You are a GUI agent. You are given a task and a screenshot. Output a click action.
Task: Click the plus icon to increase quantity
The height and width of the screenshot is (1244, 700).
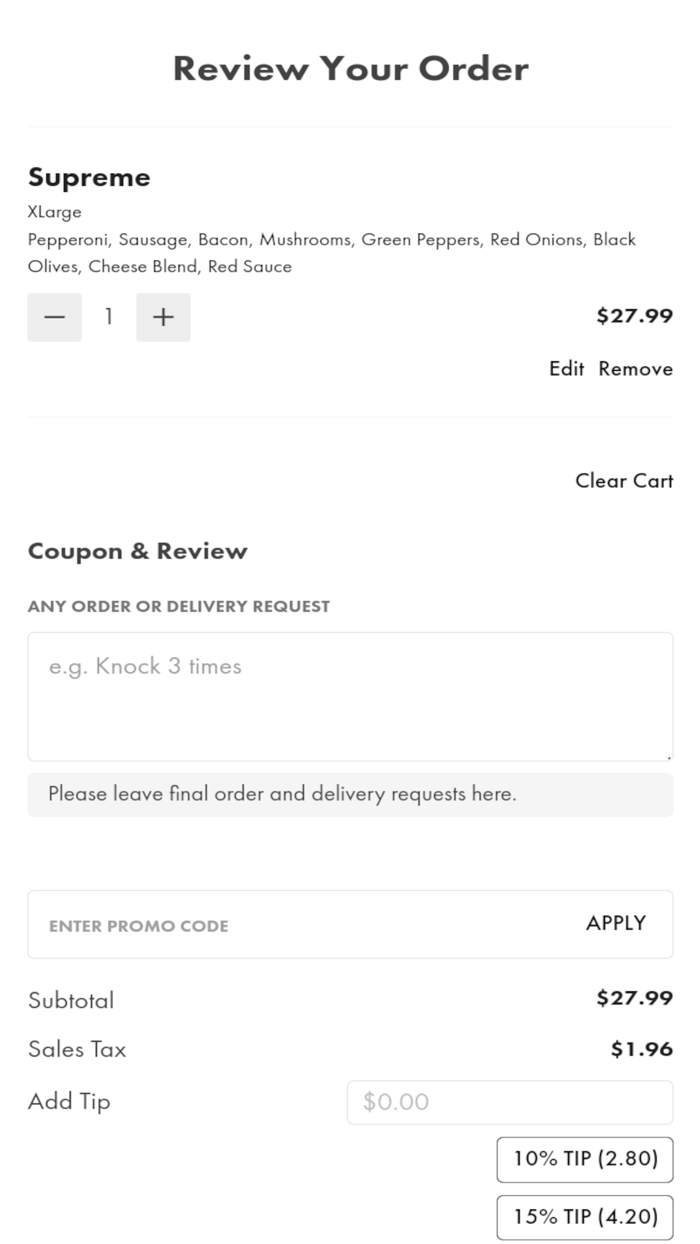pyautogui.click(x=163, y=316)
